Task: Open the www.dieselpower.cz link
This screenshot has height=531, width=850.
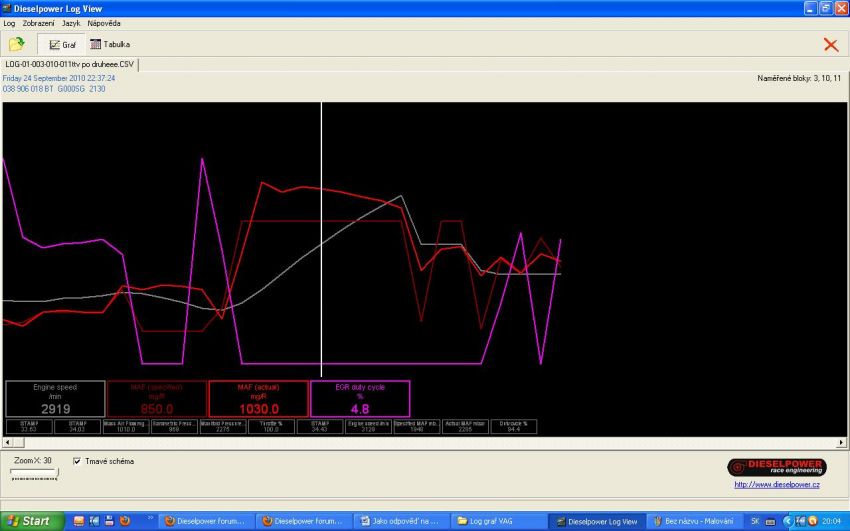Action: tap(777, 485)
